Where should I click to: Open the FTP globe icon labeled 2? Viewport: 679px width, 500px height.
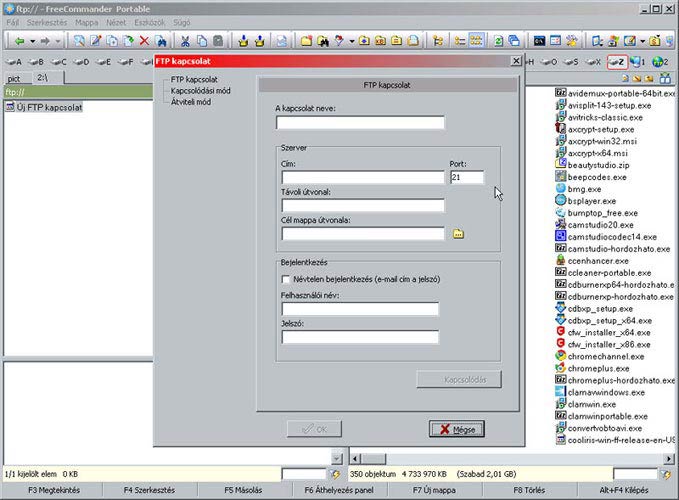660,62
